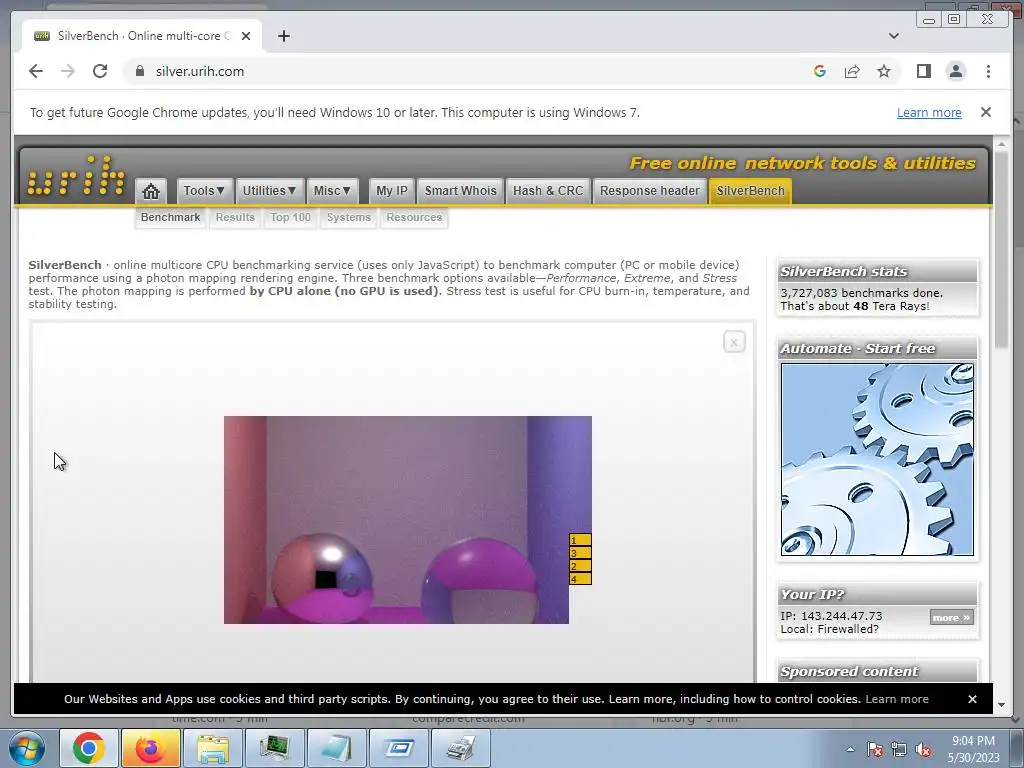The width and height of the screenshot is (1024, 768).
Task: Open Learn more about Chrome updates
Action: (x=929, y=112)
